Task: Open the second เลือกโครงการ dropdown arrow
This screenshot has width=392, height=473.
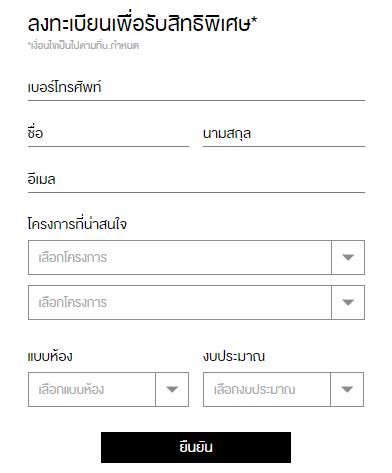Action: pos(348,302)
